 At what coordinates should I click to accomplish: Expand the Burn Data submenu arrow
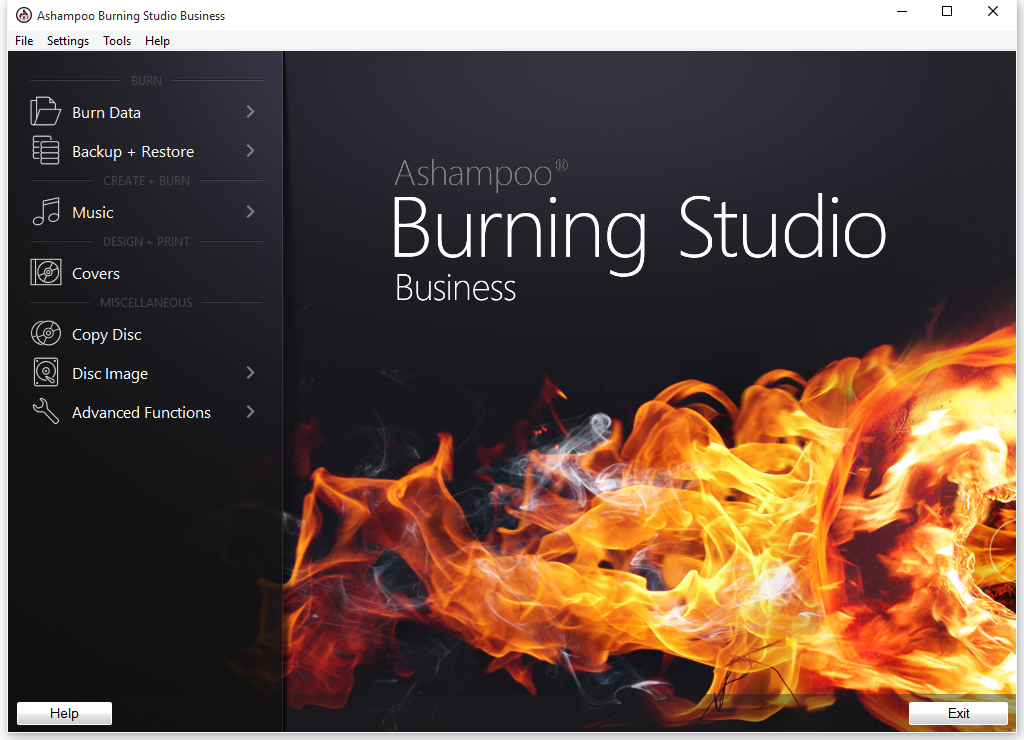pos(250,112)
